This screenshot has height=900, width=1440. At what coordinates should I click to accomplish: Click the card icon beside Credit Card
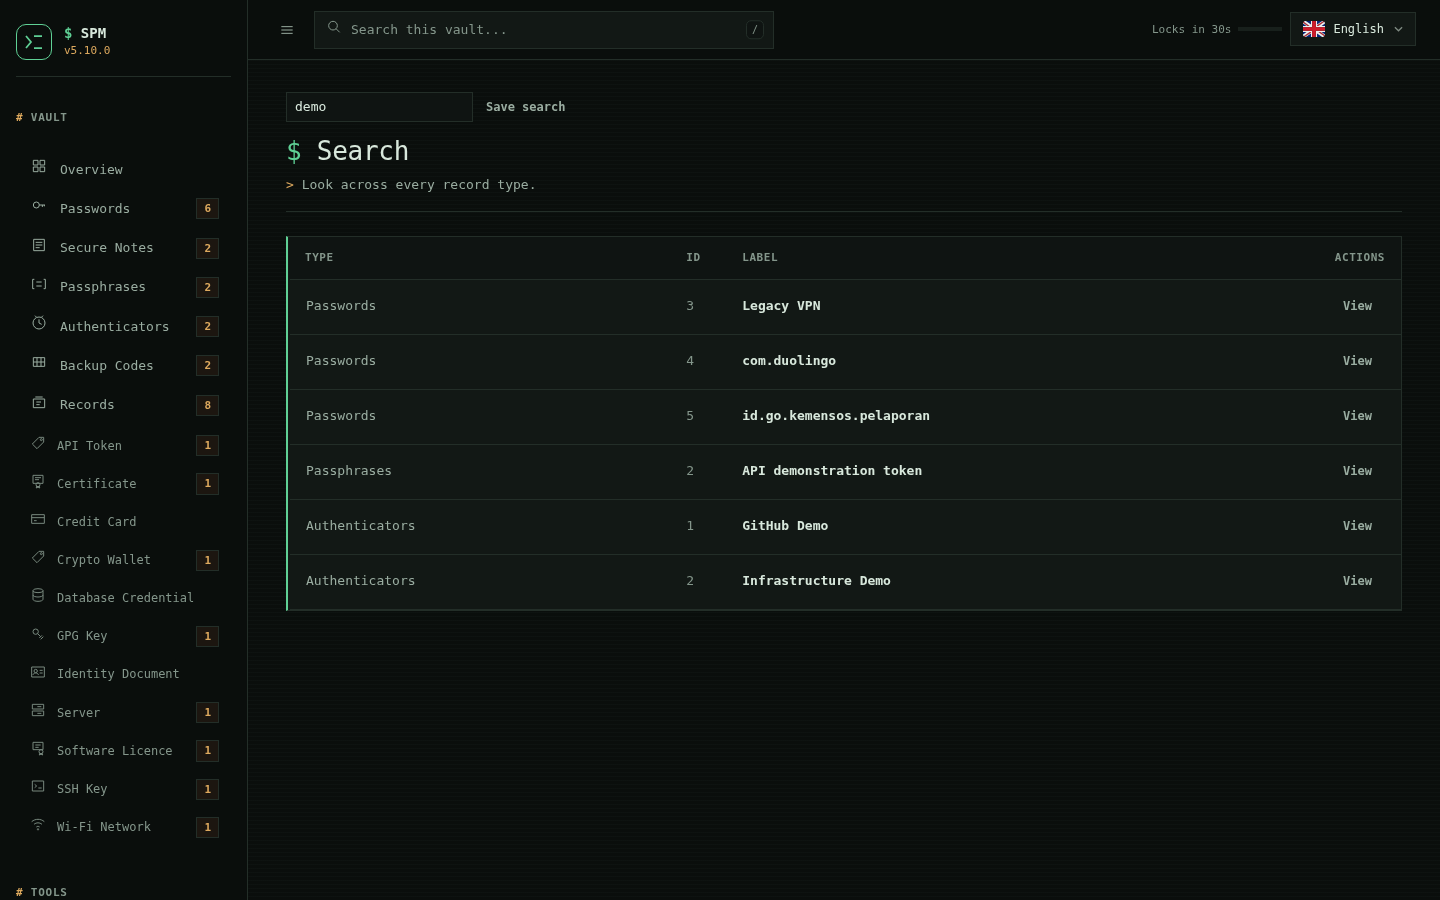[x=38, y=519]
